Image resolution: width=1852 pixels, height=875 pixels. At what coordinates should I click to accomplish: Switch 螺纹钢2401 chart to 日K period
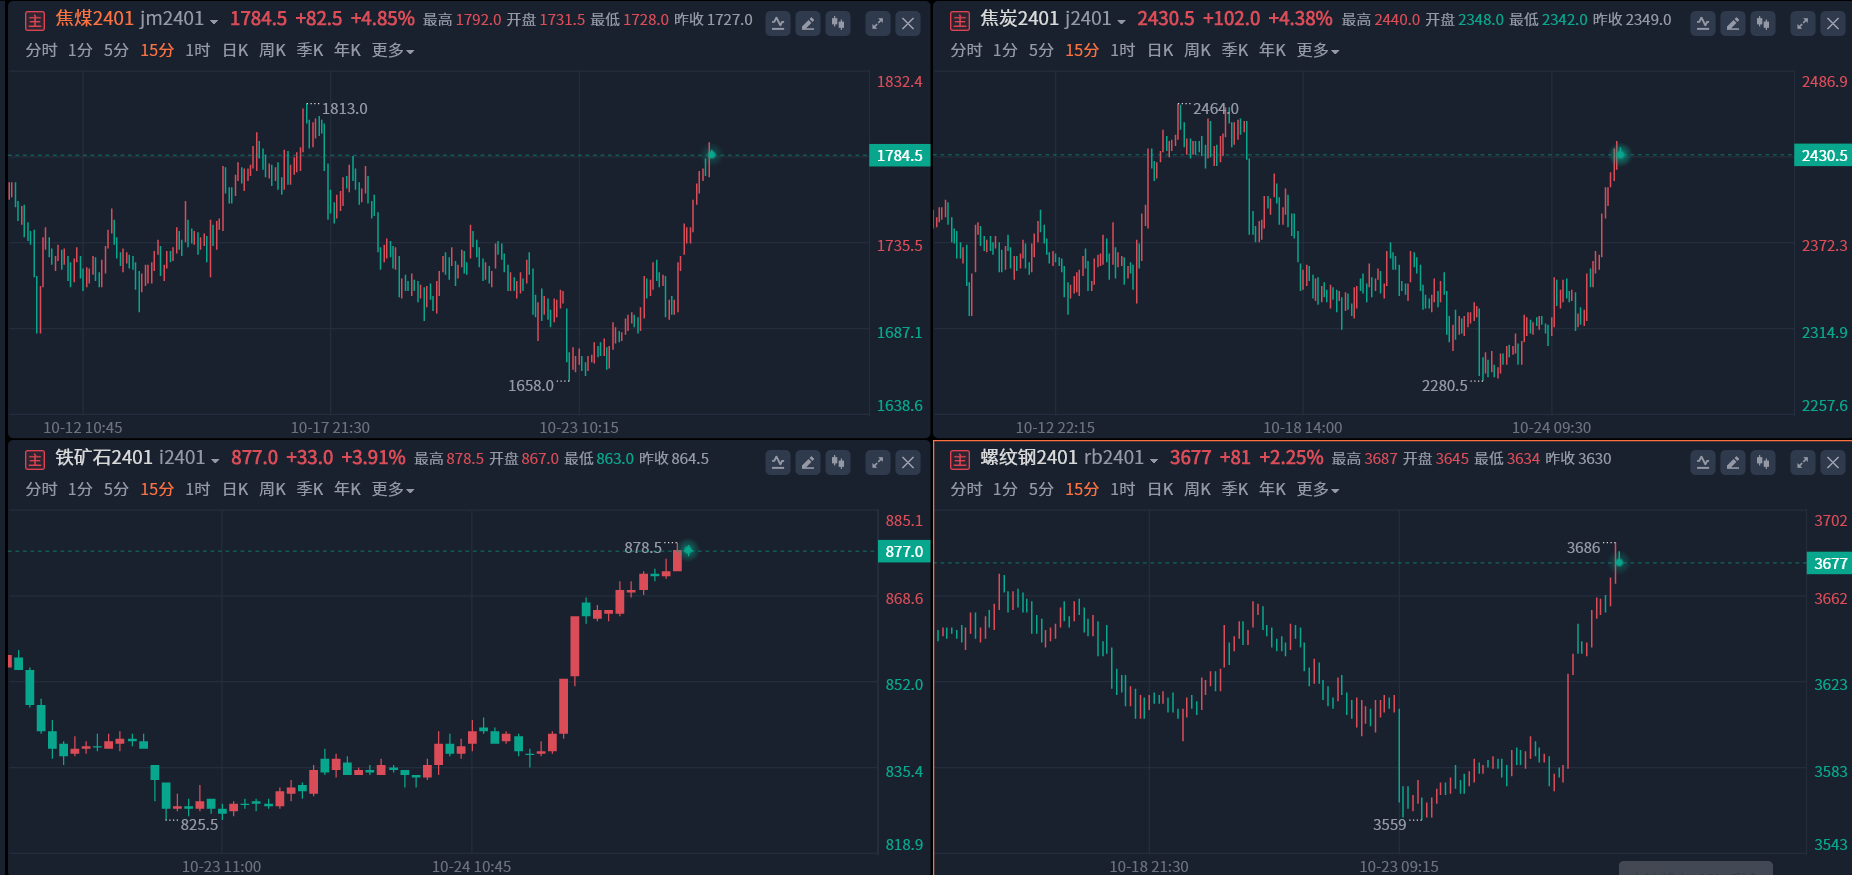click(1160, 489)
